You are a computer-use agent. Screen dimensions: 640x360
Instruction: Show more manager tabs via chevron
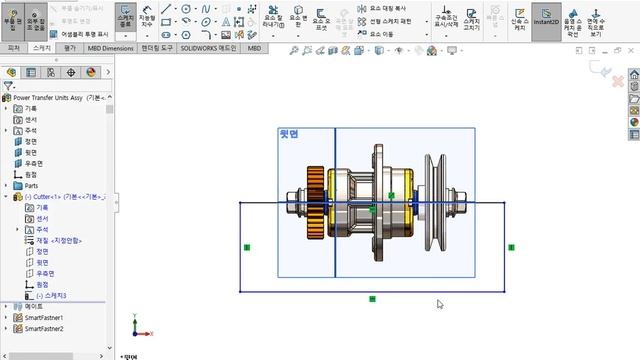108,72
